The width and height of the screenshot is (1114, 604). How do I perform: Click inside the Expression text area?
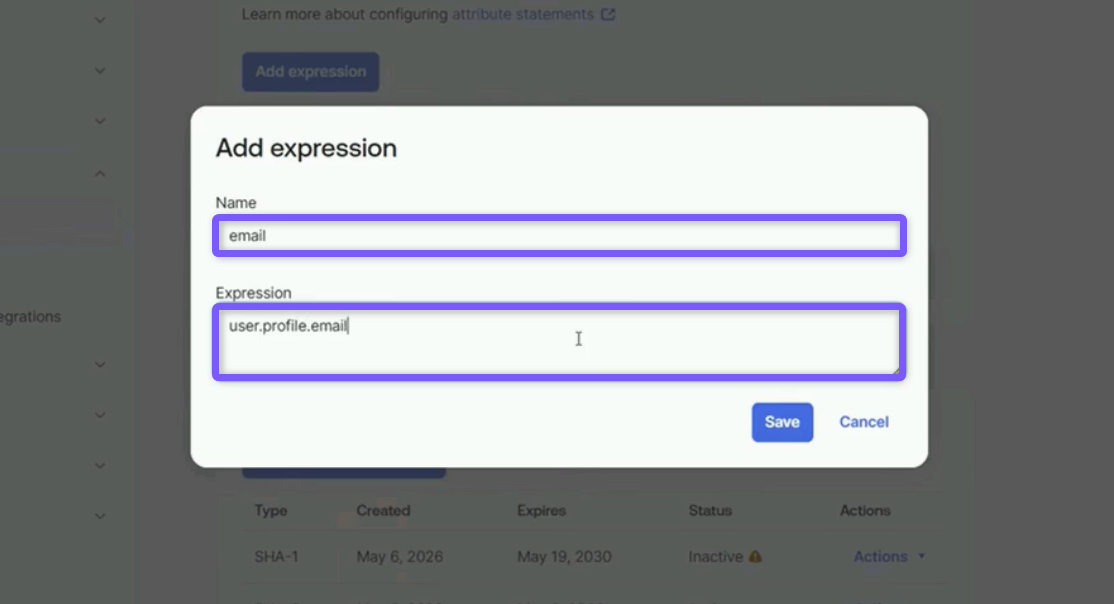coord(559,343)
